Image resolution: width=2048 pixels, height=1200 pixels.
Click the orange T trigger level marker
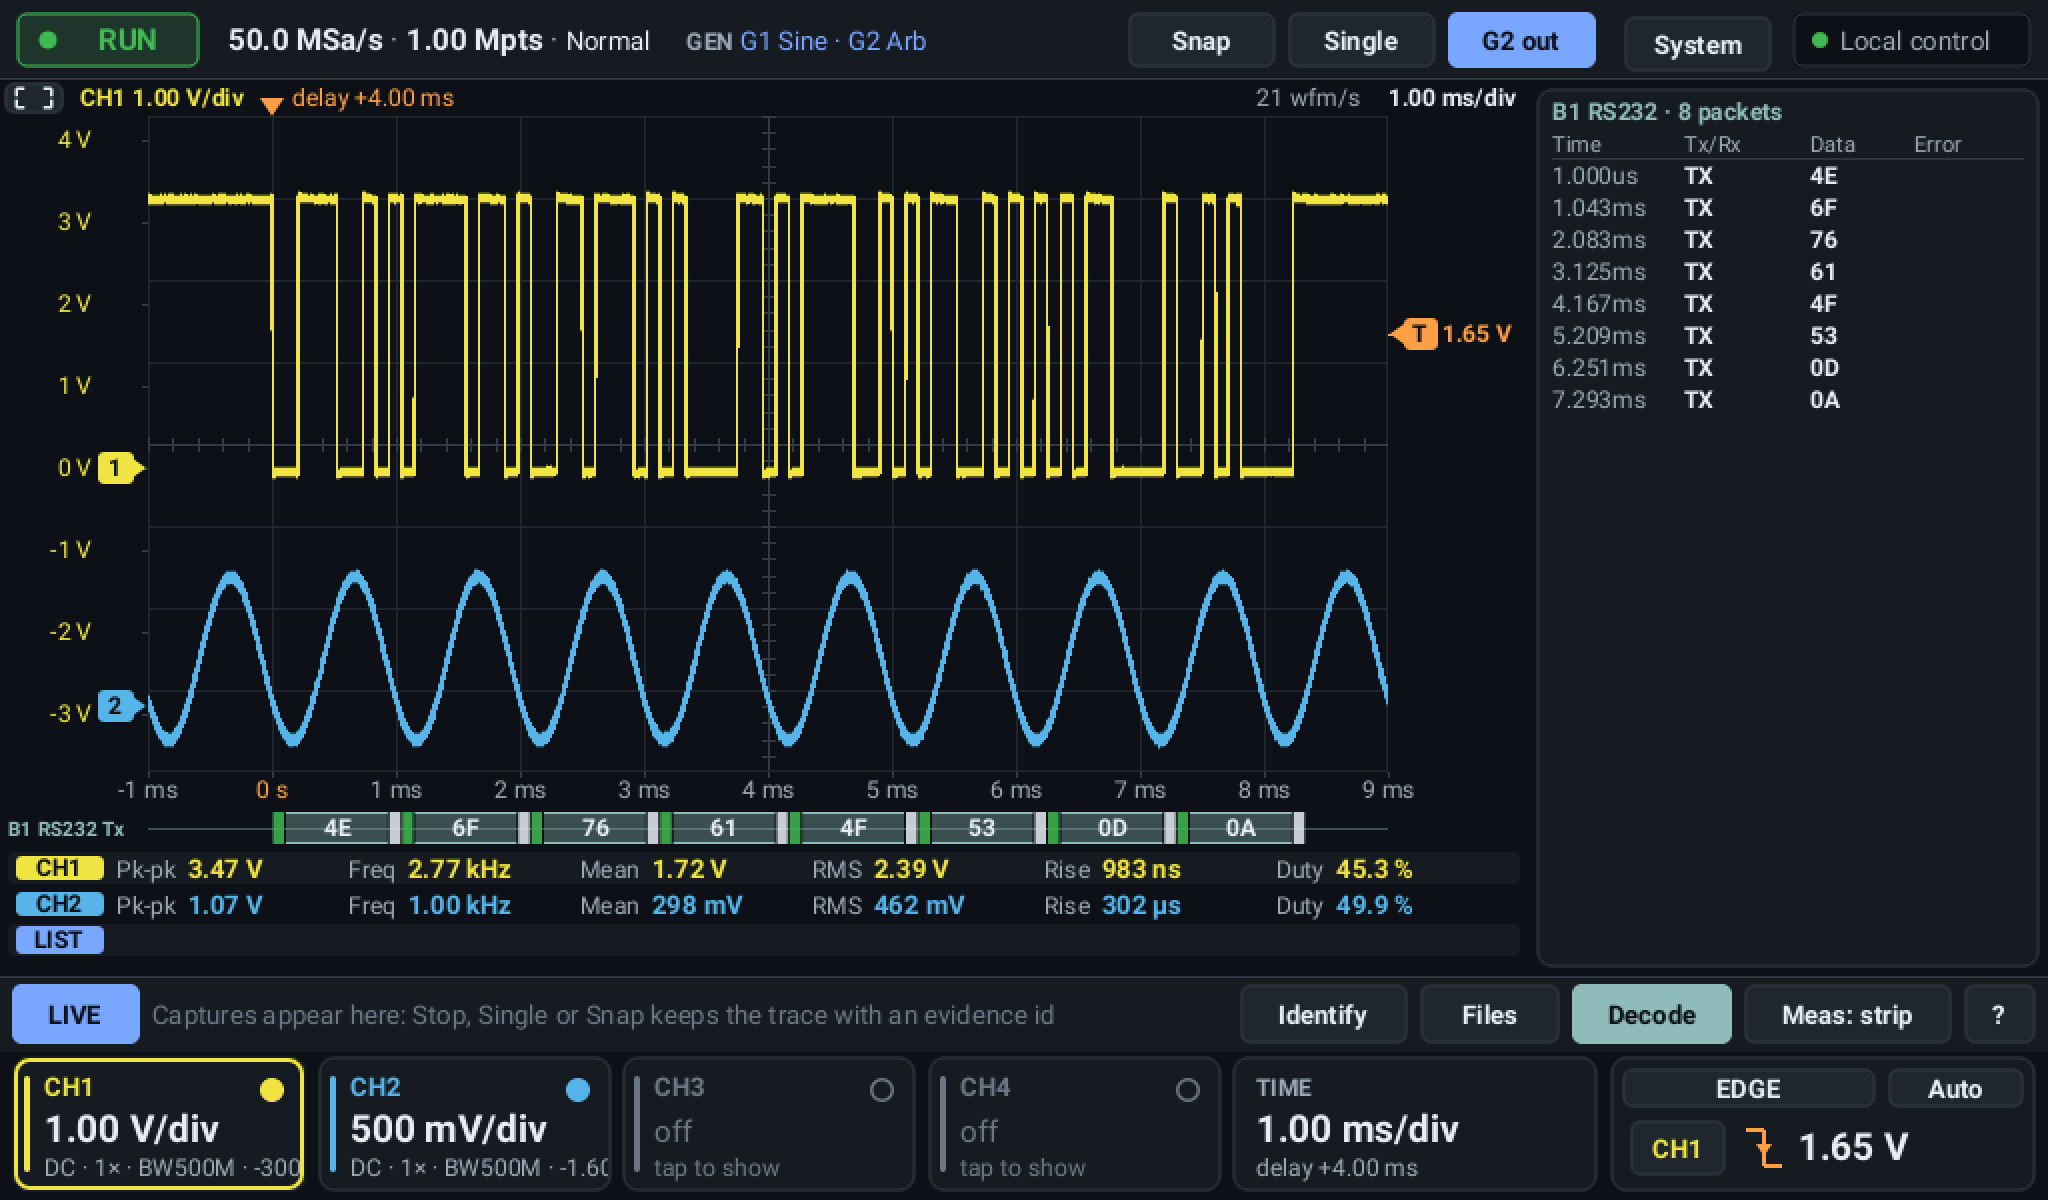click(1415, 334)
